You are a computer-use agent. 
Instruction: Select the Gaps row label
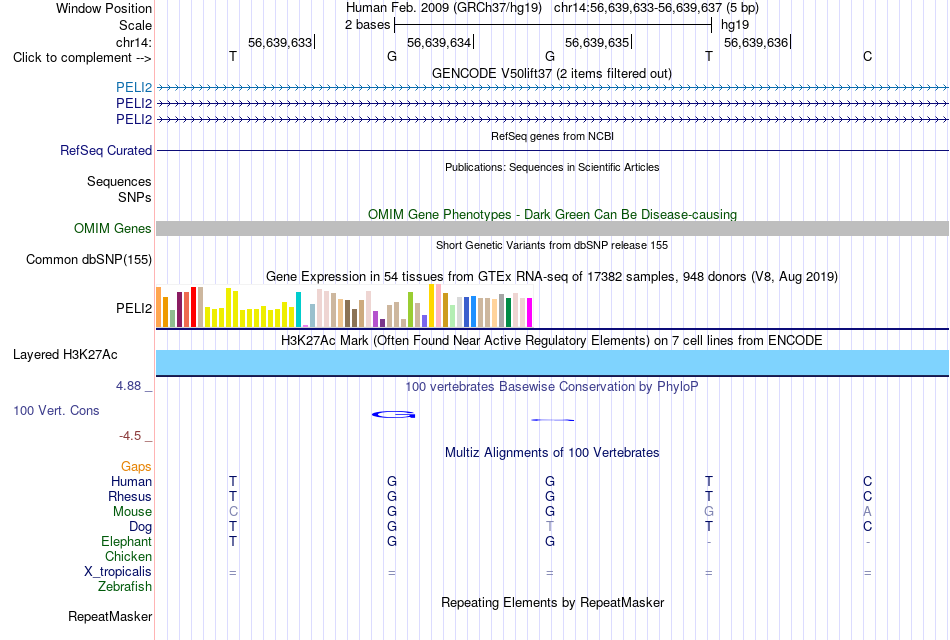click(136, 466)
